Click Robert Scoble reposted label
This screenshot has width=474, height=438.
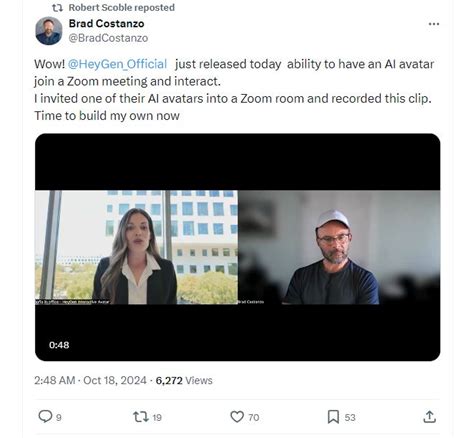point(122,7)
